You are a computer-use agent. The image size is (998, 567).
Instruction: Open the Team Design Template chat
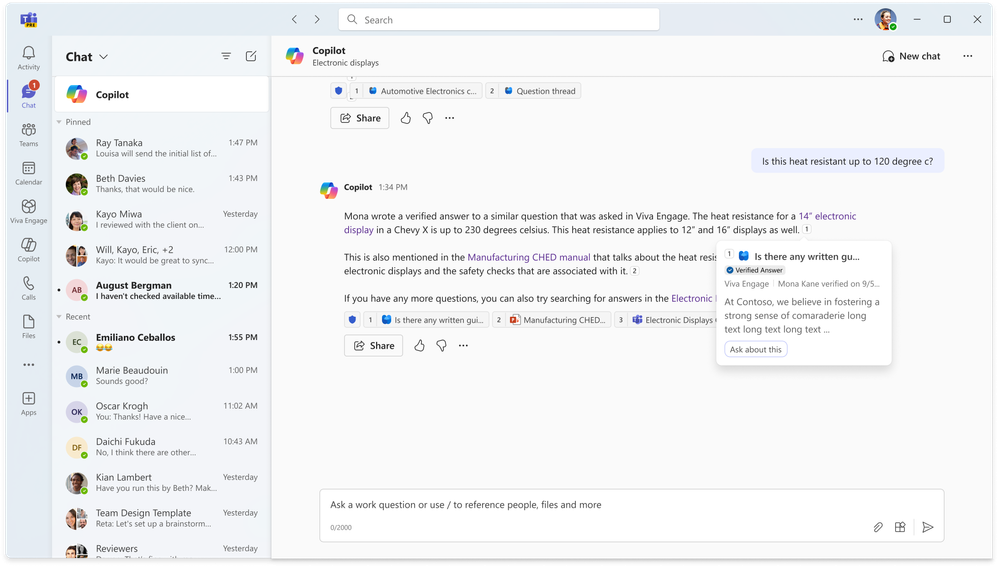(162, 518)
